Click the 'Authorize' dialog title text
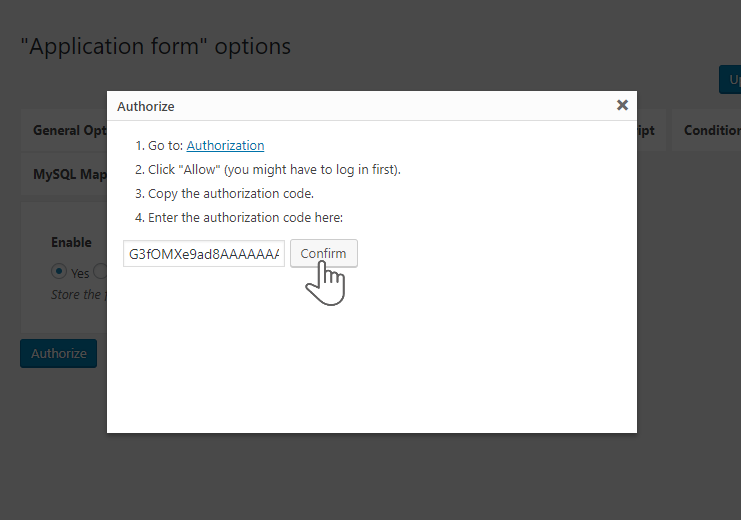741x520 pixels. click(146, 107)
